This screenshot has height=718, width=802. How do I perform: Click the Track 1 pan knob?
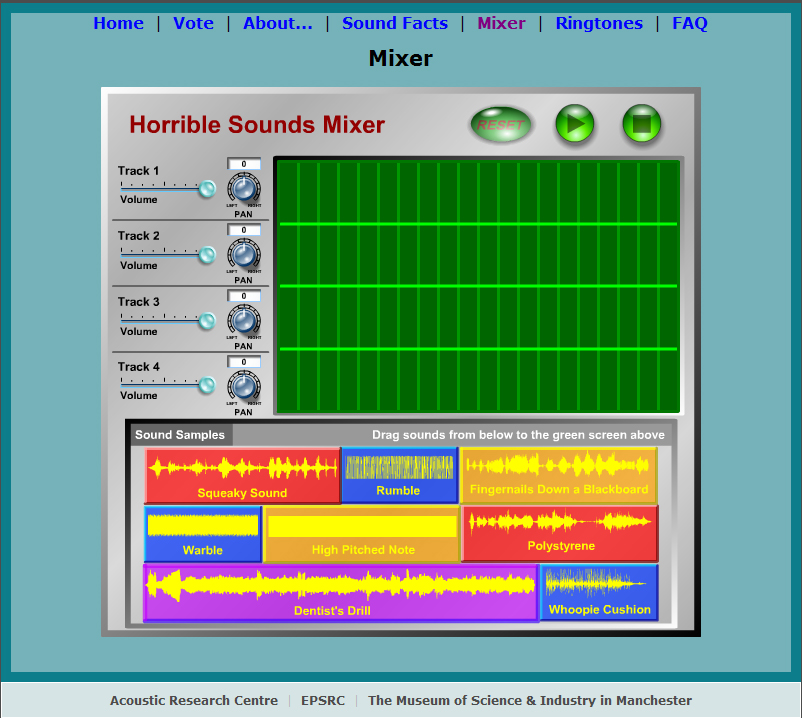(x=243, y=188)
